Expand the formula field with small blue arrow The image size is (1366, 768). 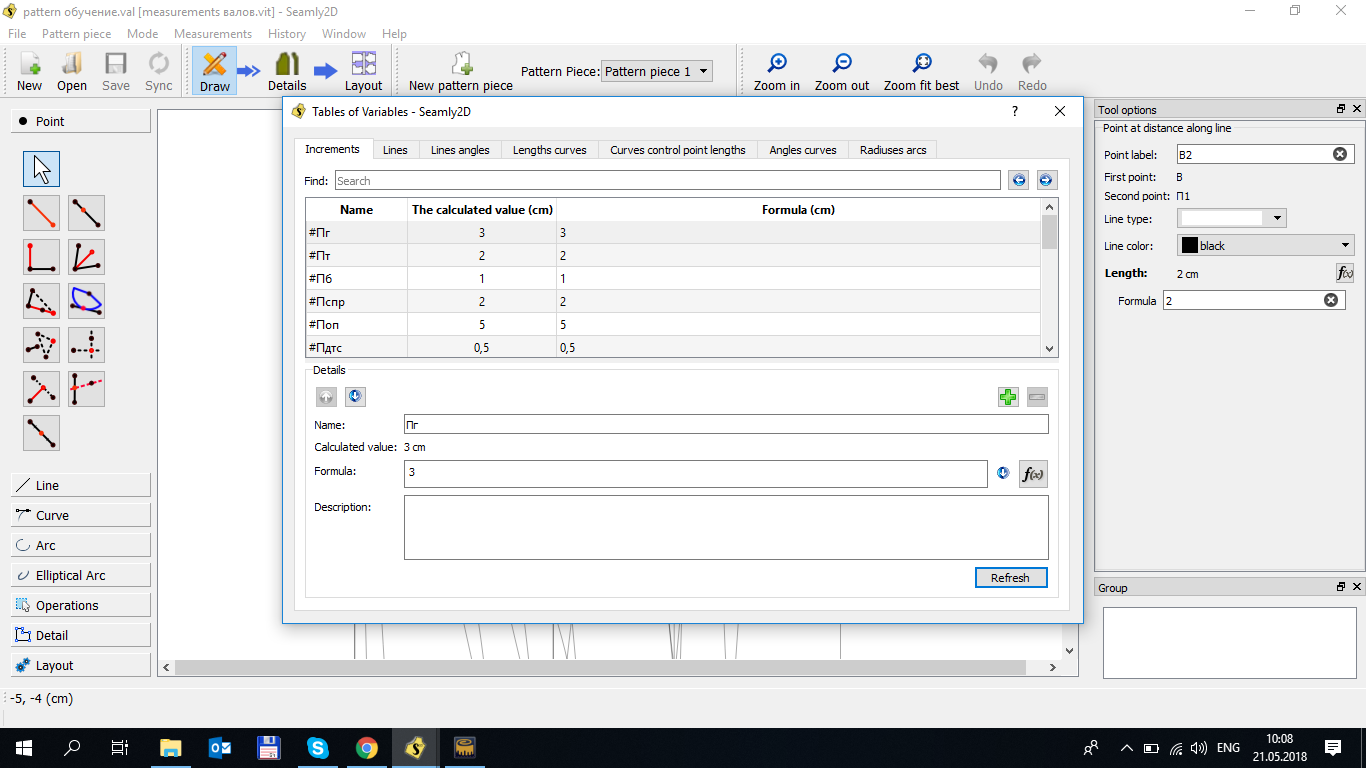tap(1003, 473)
